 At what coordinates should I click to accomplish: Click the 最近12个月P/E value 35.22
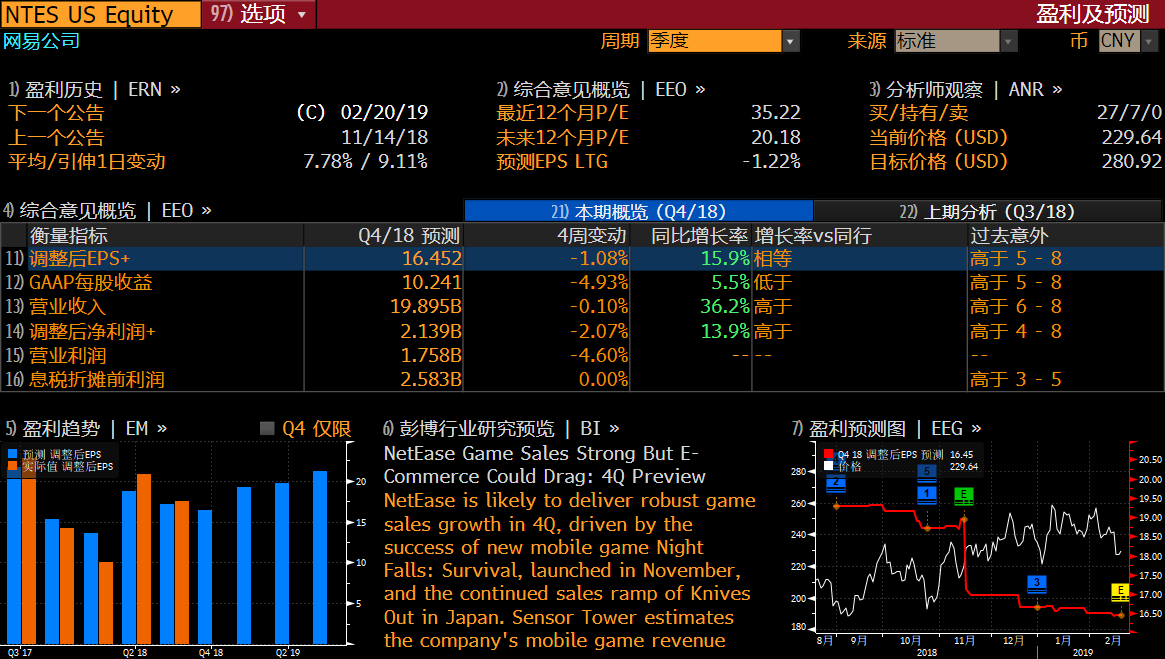pos(776,112)
